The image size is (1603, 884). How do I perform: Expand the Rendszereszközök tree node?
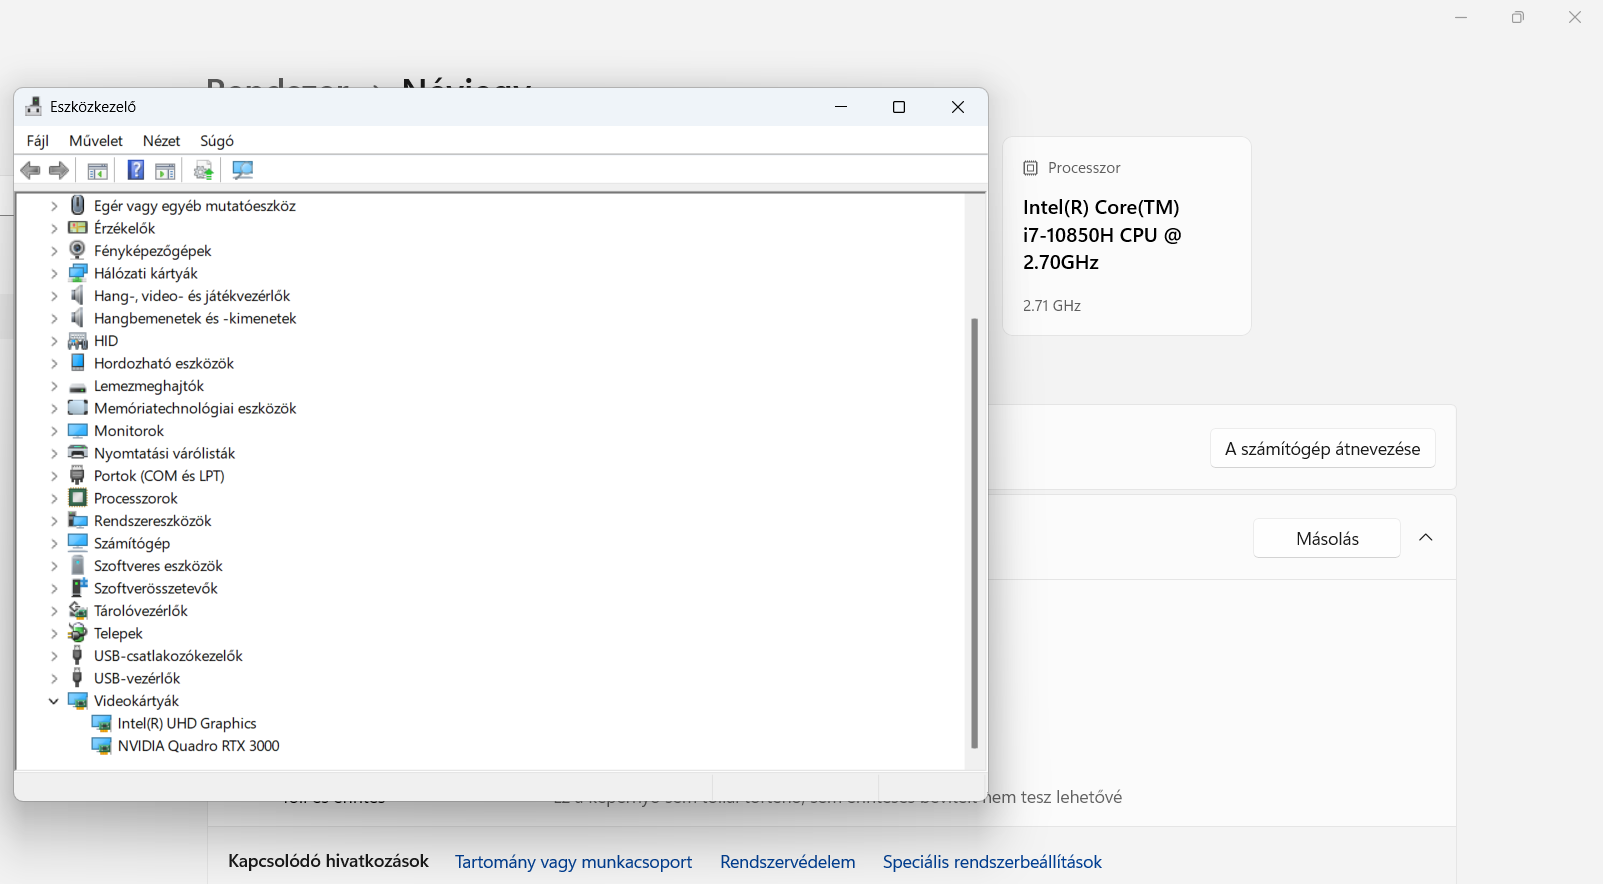pos(54,521)
